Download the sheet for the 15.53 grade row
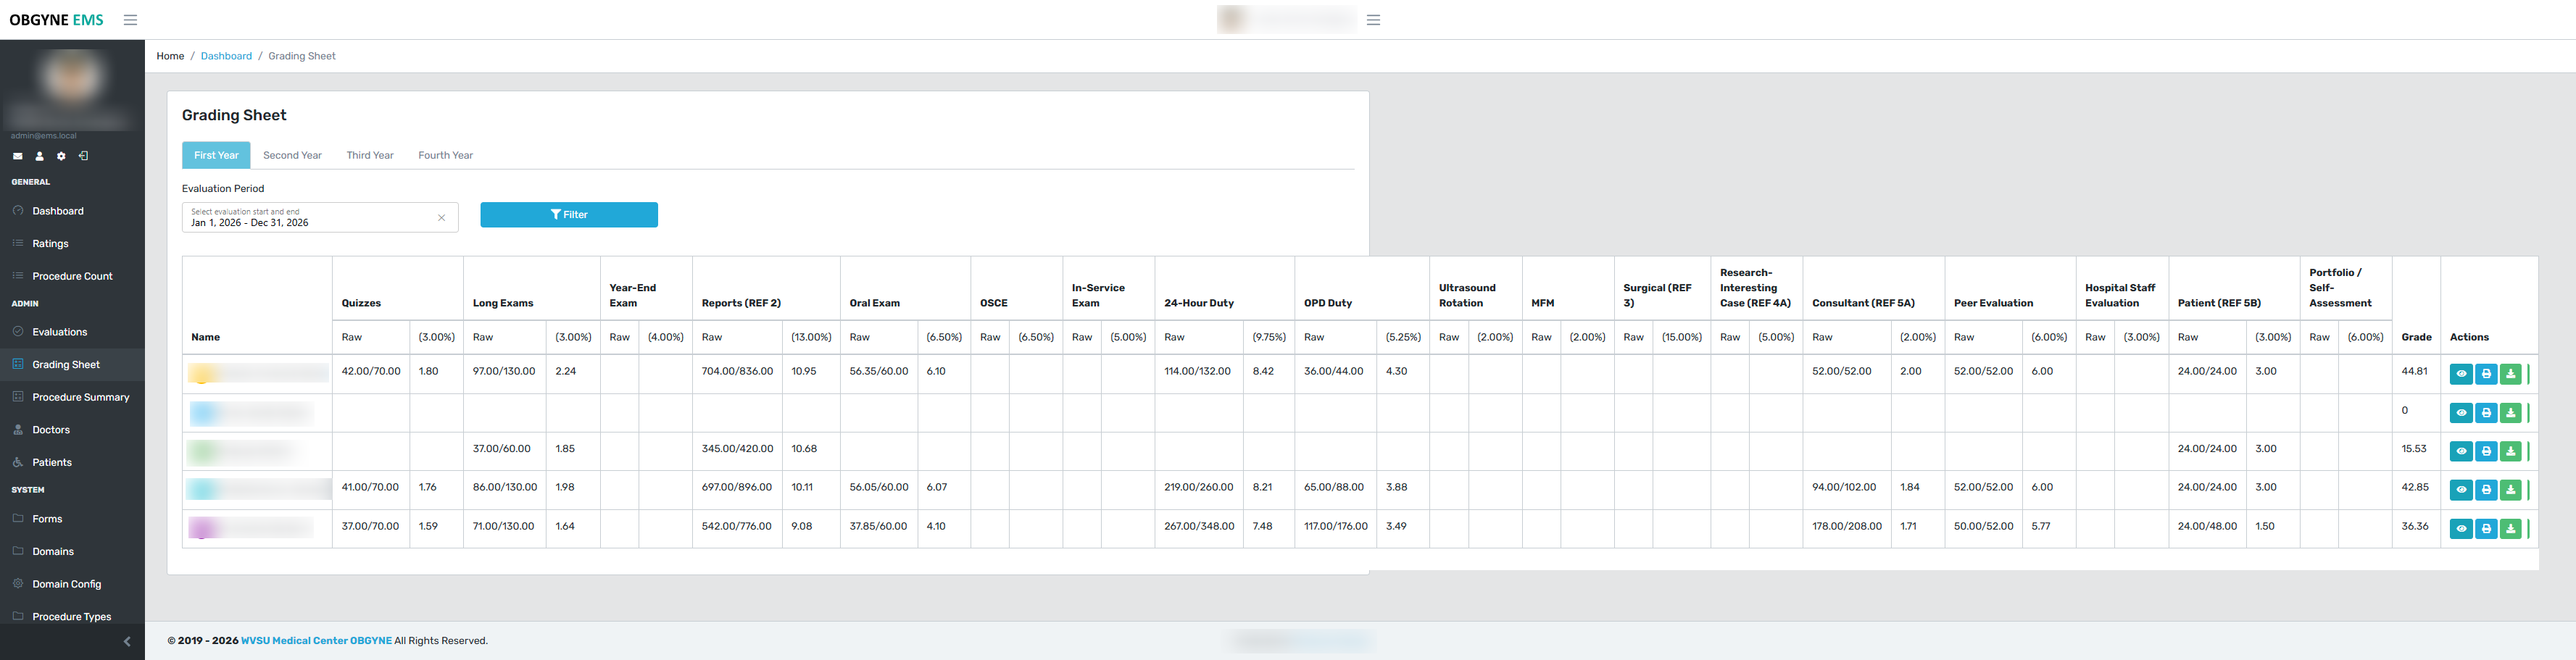2576x660 pixels. pyautogui.click(x=2510, y=451)
